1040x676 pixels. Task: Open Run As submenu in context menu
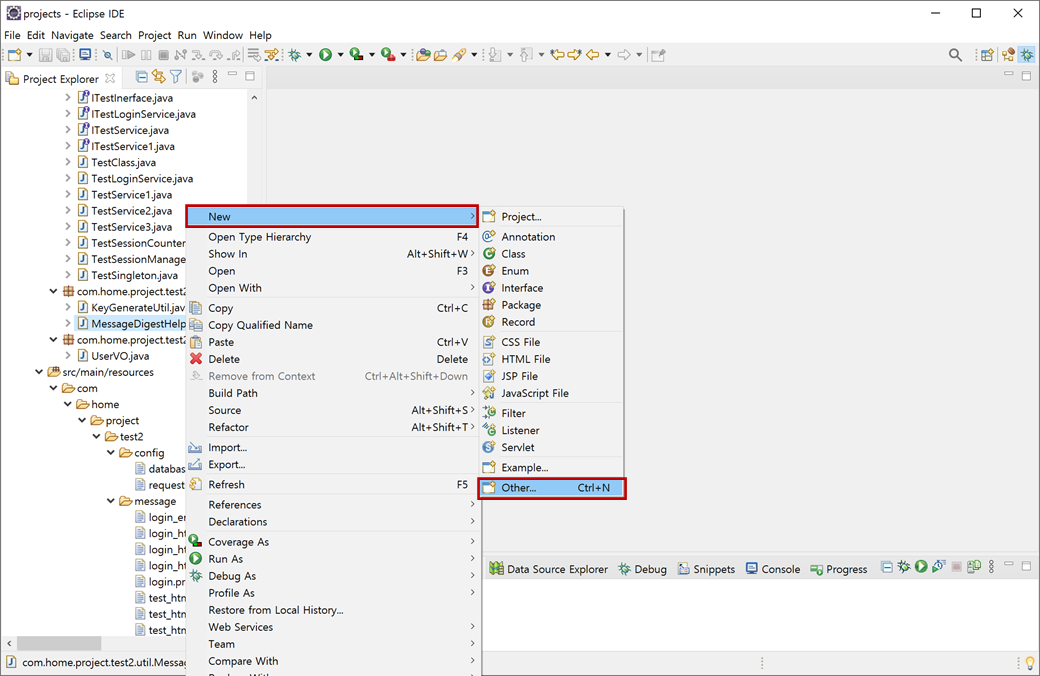[332, 559]
